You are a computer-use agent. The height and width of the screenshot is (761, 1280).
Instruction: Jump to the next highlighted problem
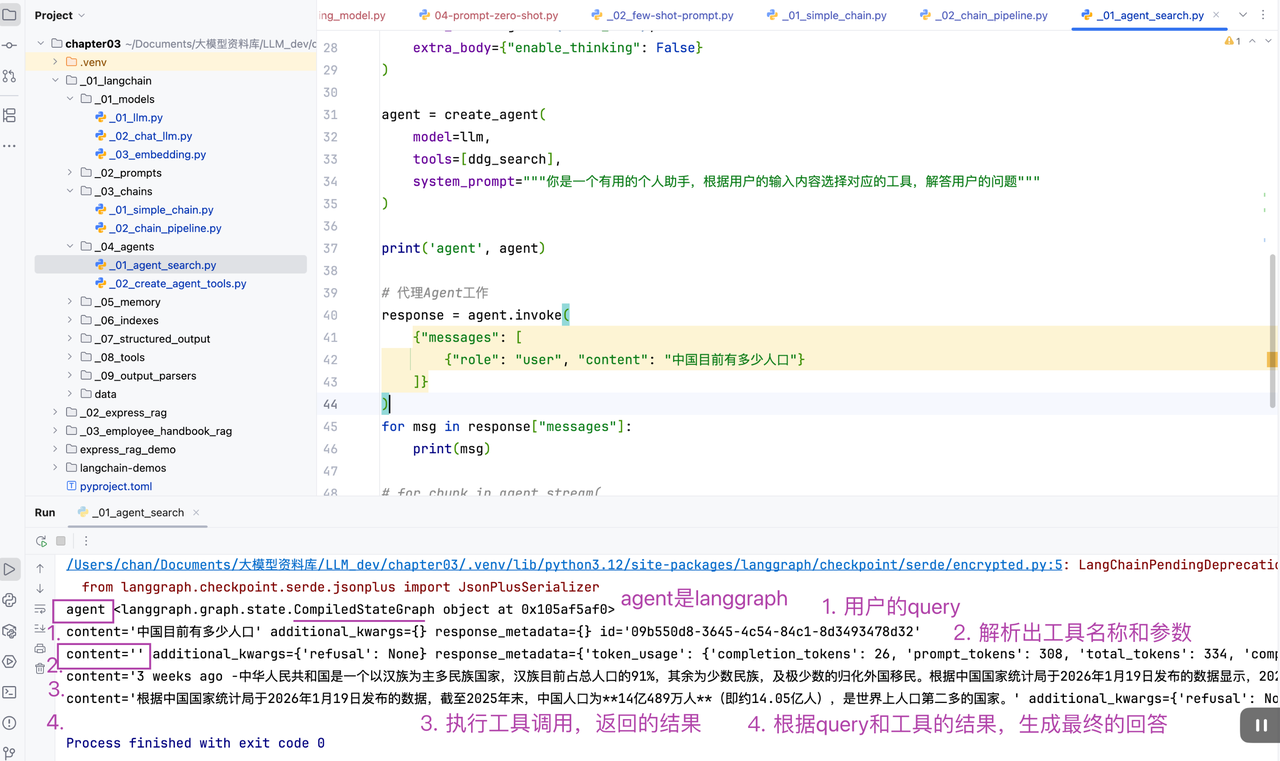pos(1268,41)
